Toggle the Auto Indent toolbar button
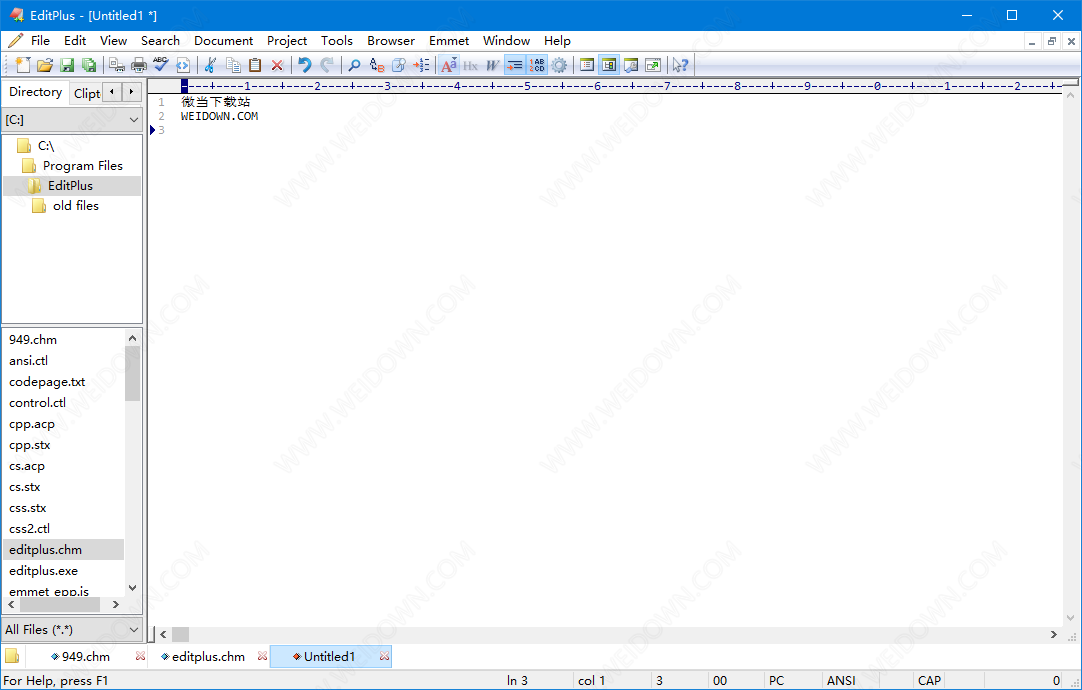This screenshot has width=1082, height=690. pyautogui.click(x=515, y=65)
